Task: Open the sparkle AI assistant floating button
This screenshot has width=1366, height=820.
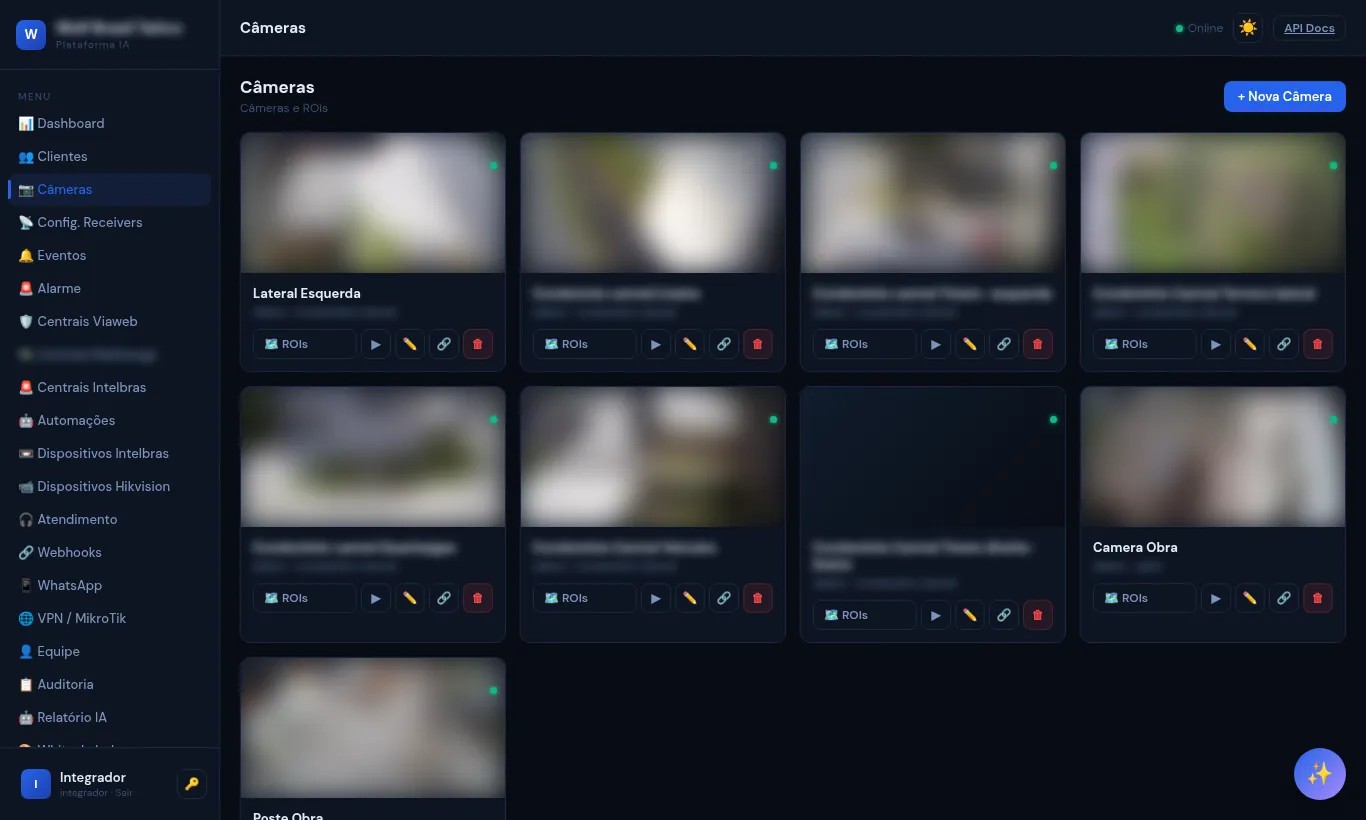Action: [x=1320, y=774]
